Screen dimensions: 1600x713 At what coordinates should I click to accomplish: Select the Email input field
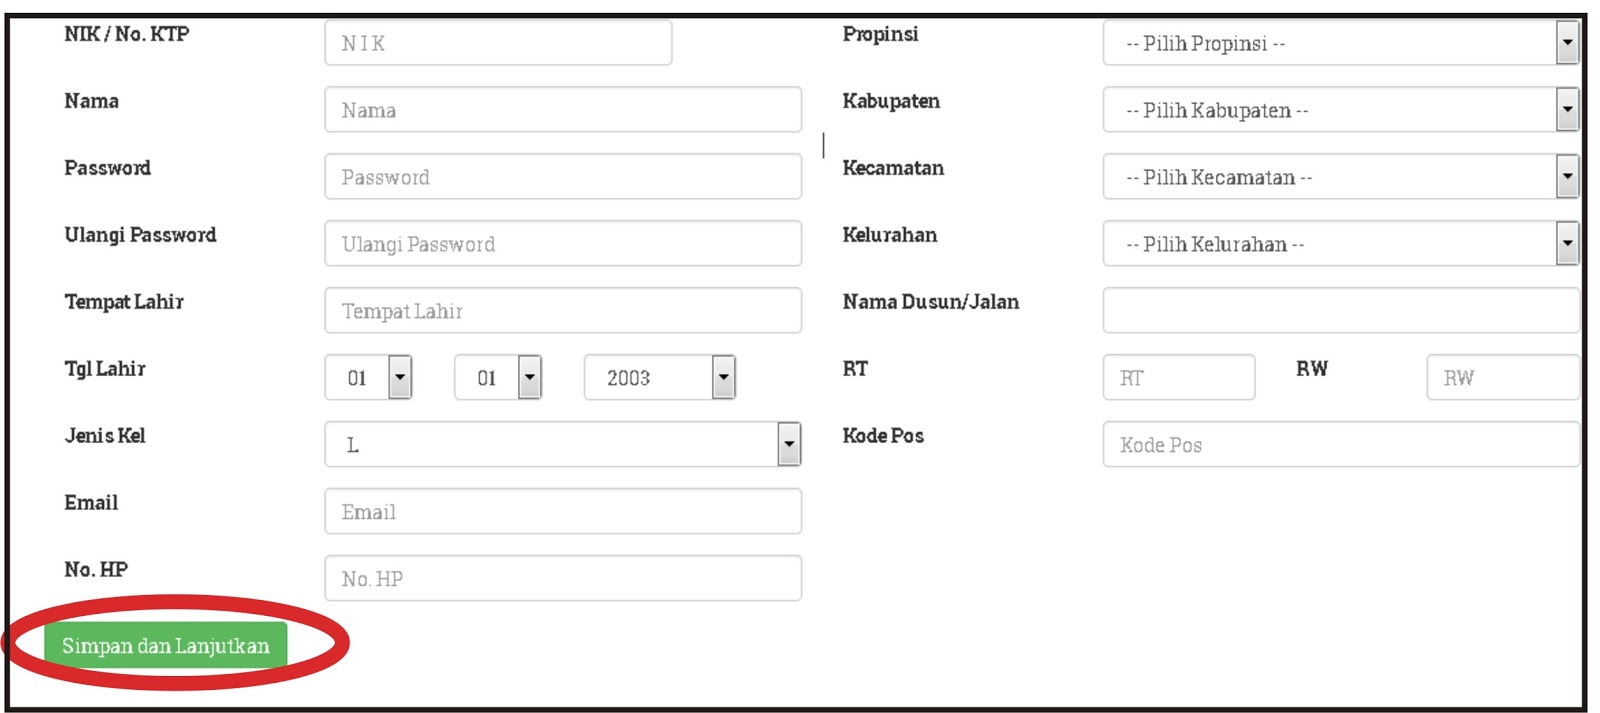coord(562,511)
